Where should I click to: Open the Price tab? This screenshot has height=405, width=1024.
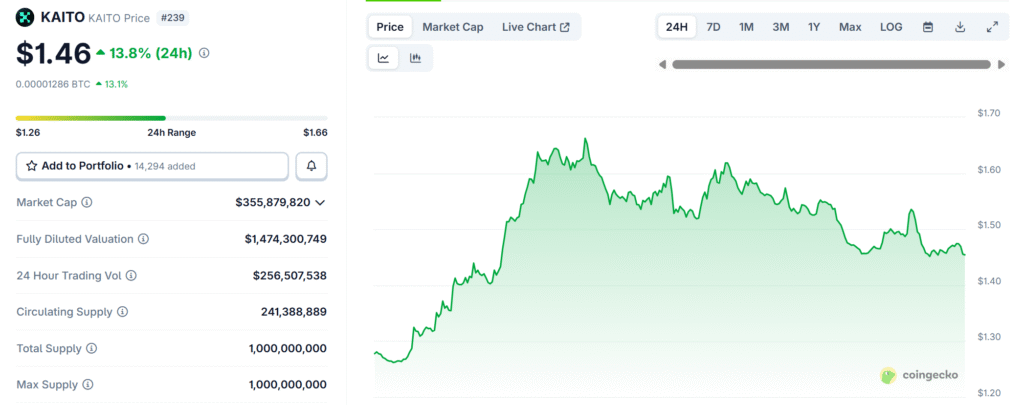point(389,27)
